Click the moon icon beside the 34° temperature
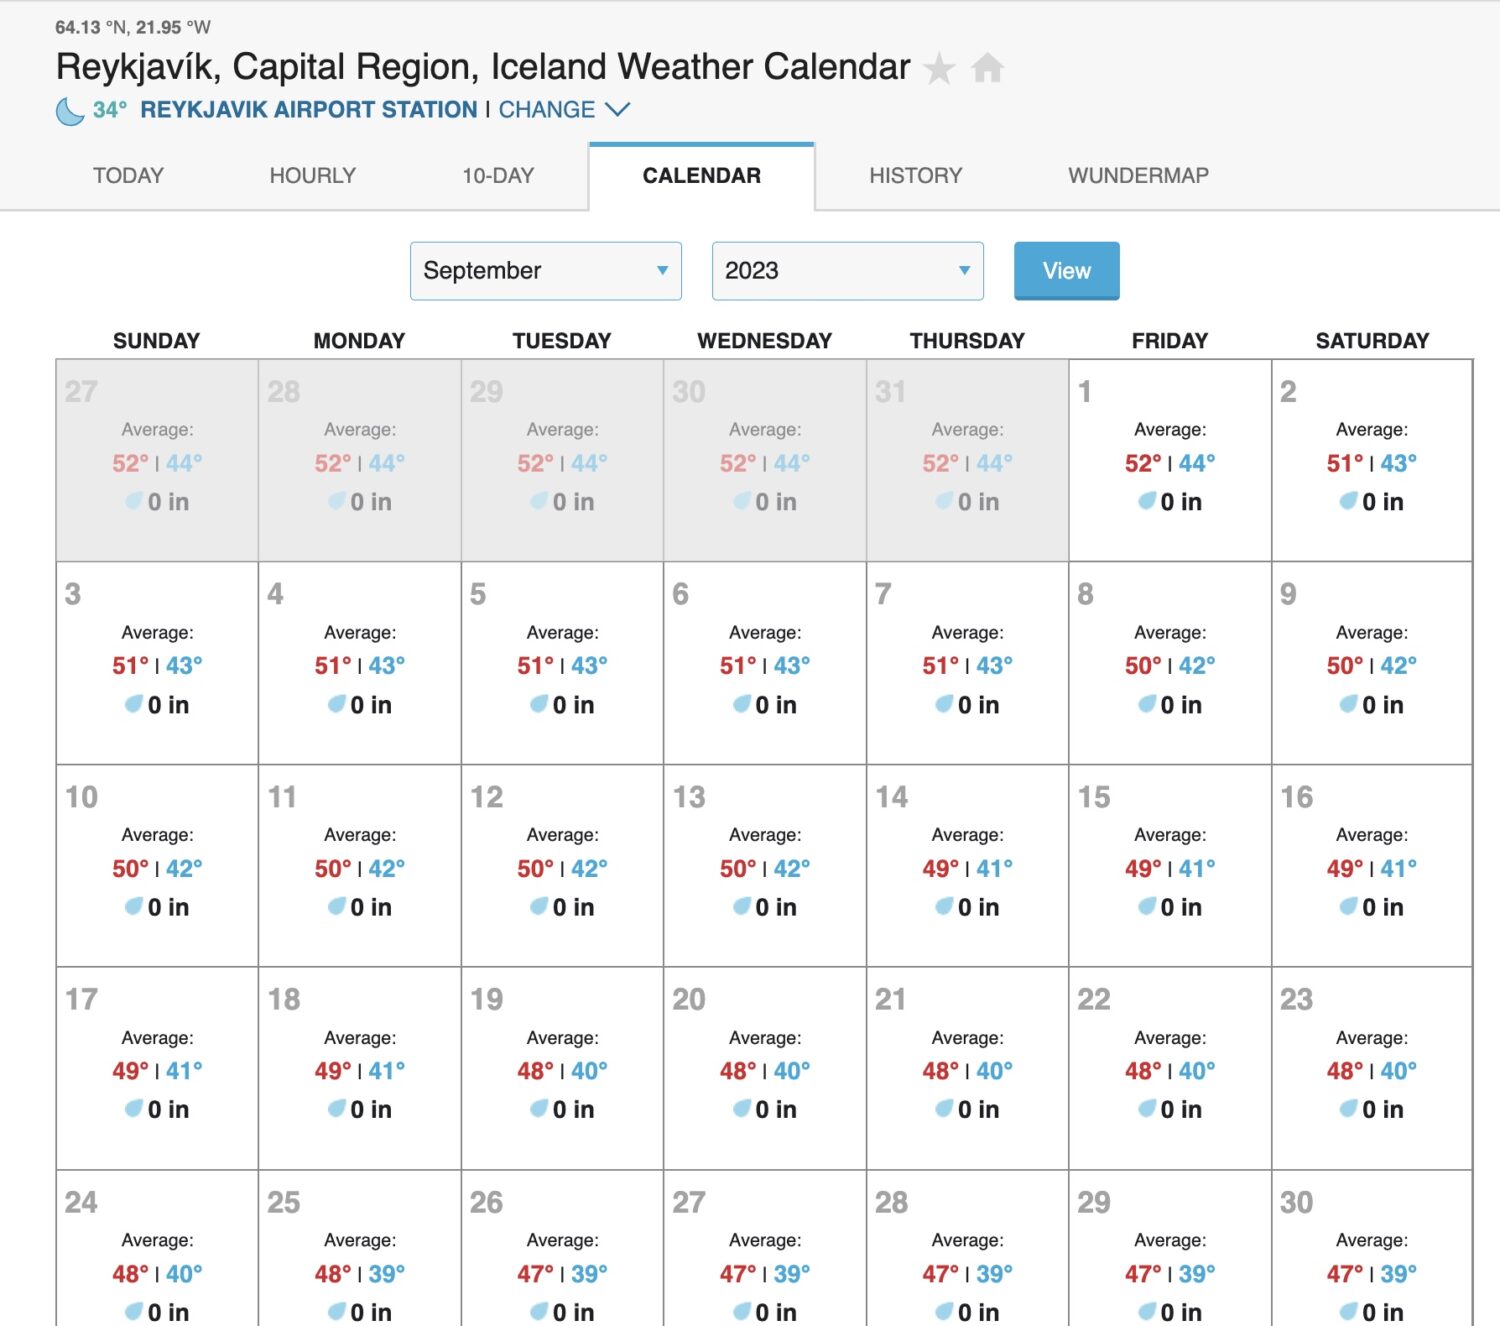This screenshot has height=1326, width=1500. [66, 110]
